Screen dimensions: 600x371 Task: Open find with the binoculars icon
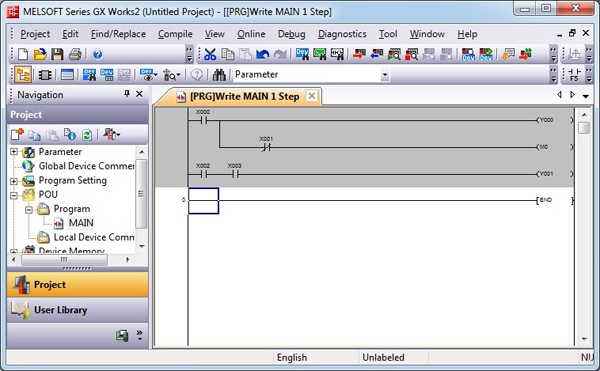click(x=219, y=75)
